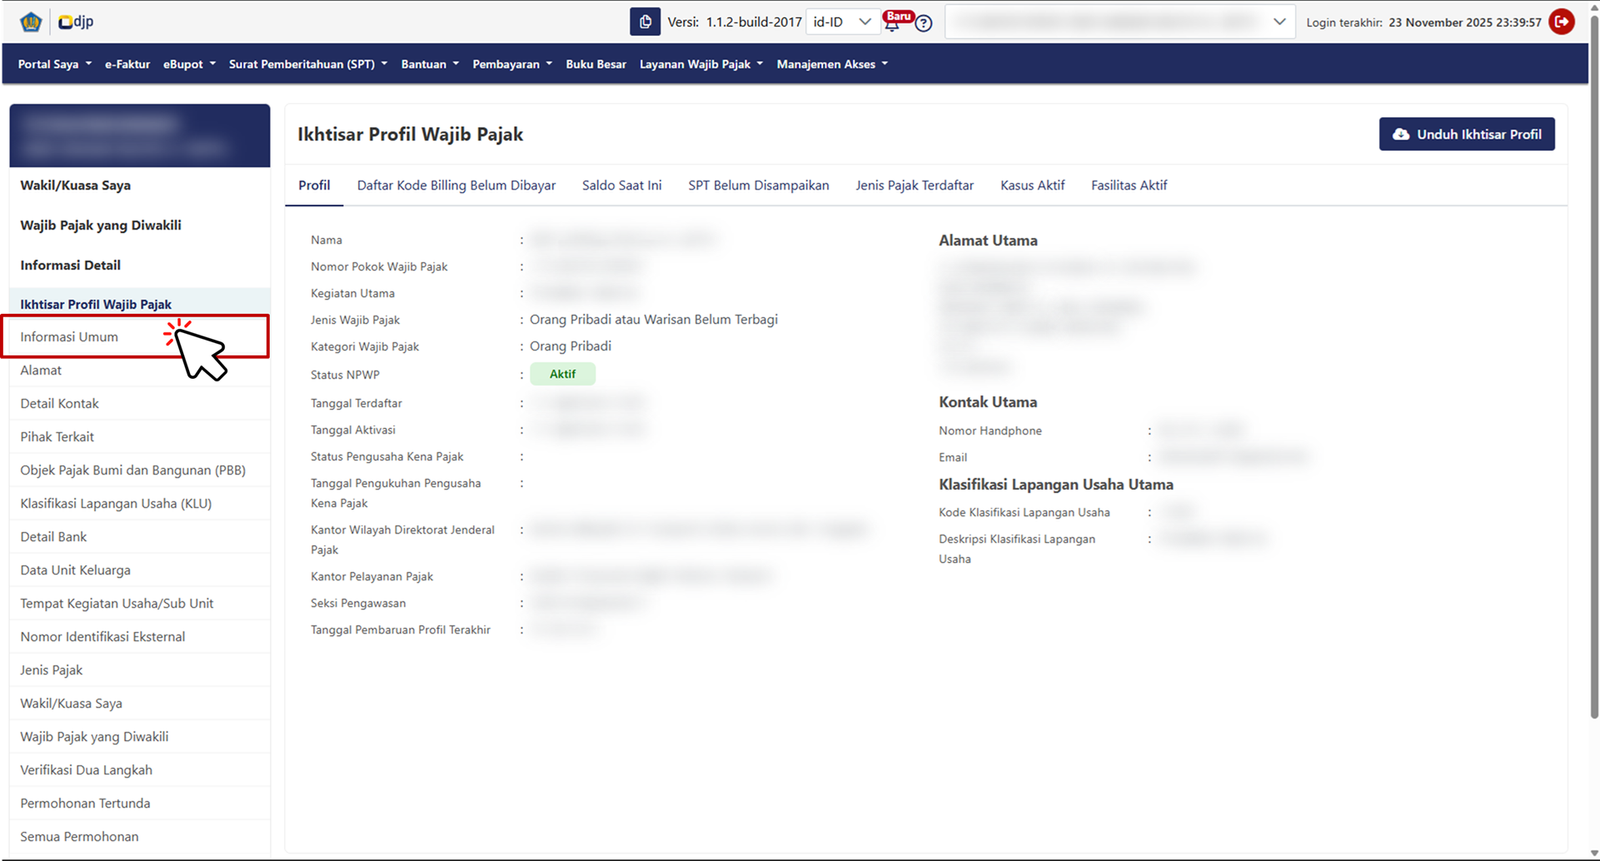Click the cloud download icon on Unduh button
Image resolution: width=1600 pixels, height=861 pixels.
coord(1401,134)
